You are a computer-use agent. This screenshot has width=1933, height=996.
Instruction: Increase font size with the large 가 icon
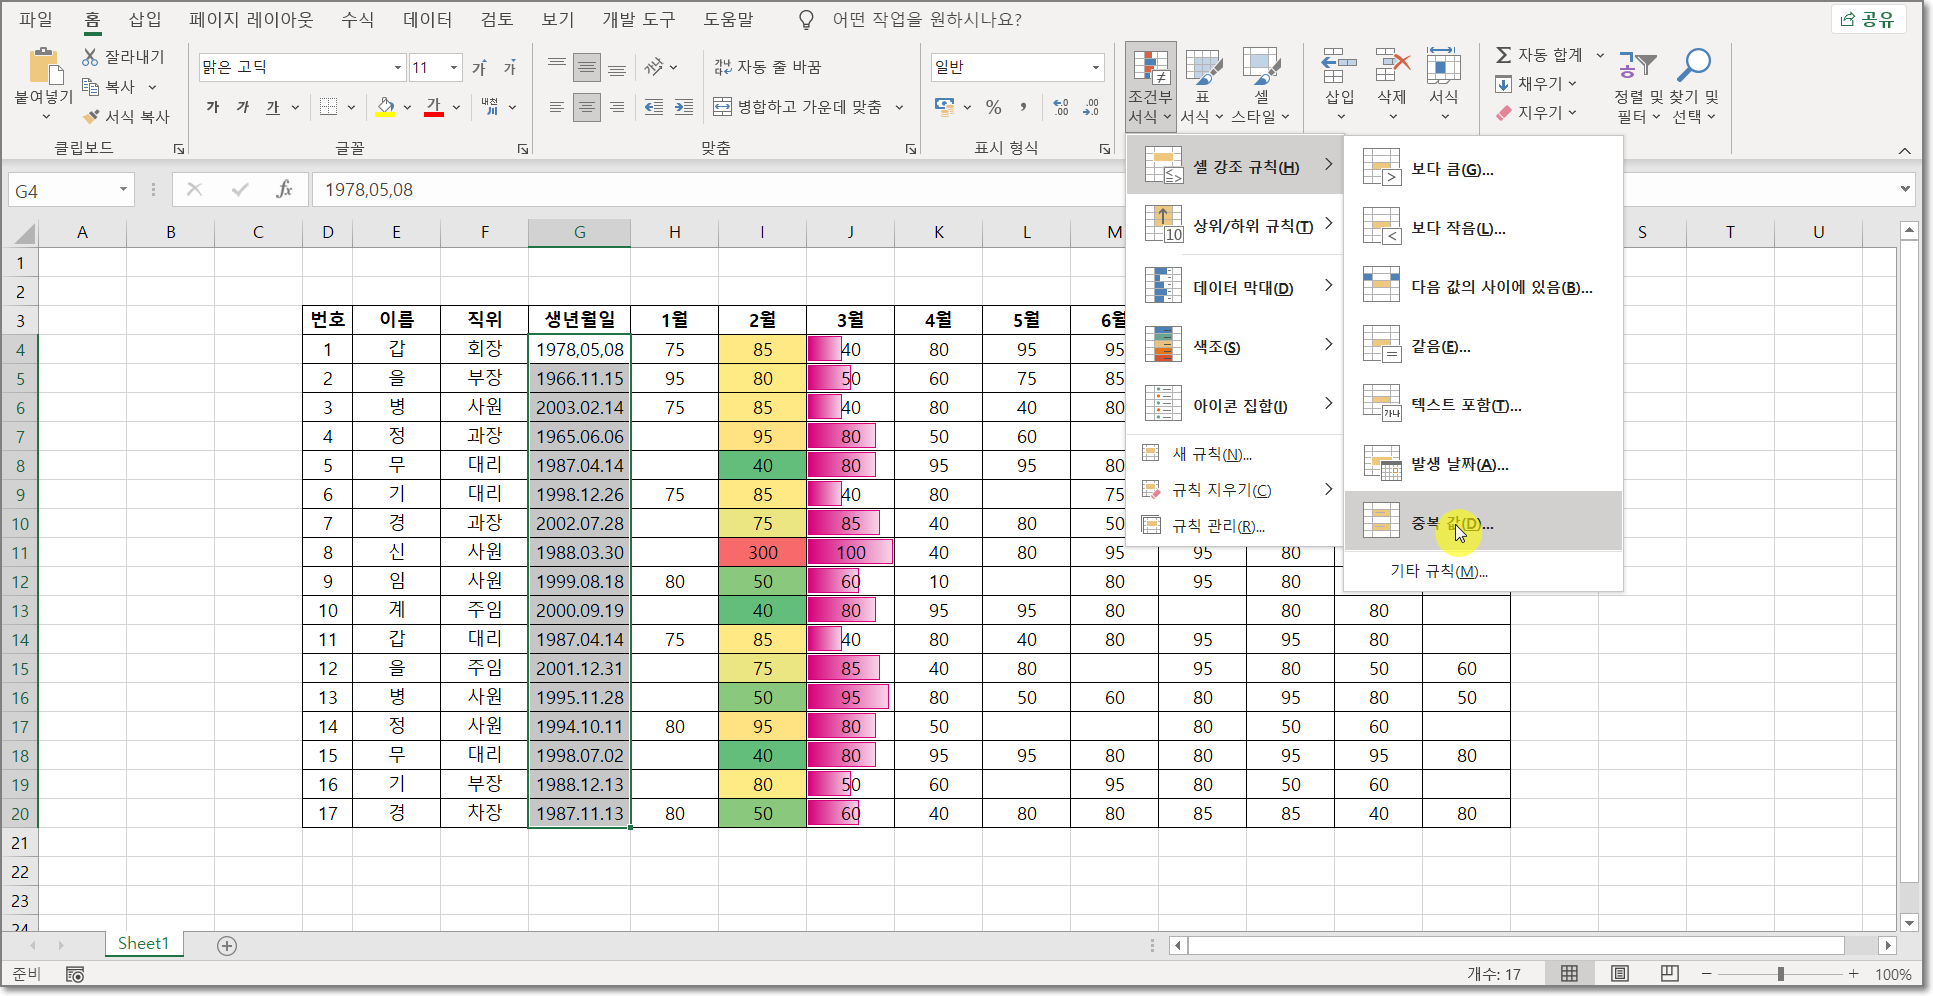coord(479,67)
